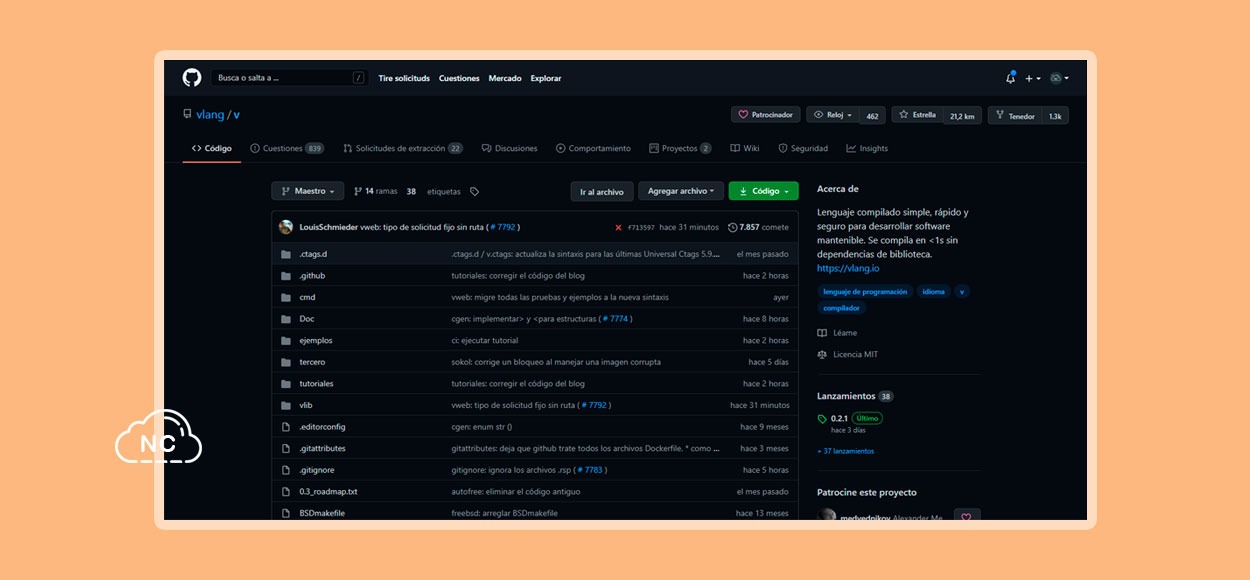Open the Cuestiones tab with 839 issues
Image resolution: width=1250 pixels, height=580 pixels.
click(x=287, y=148)
